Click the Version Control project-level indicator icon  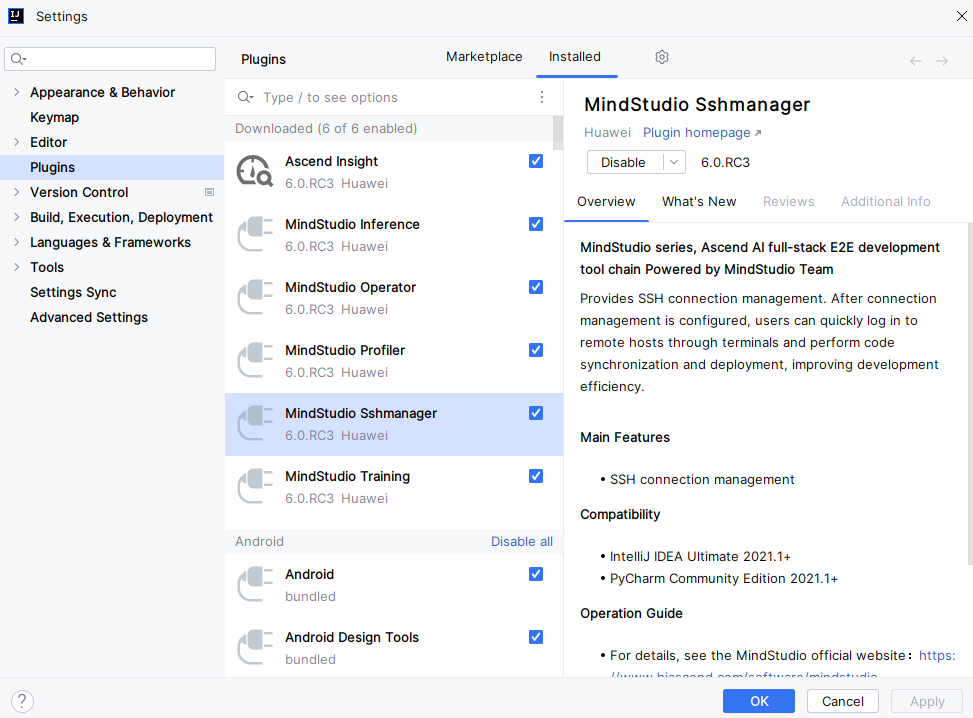[x=210, y=192]
